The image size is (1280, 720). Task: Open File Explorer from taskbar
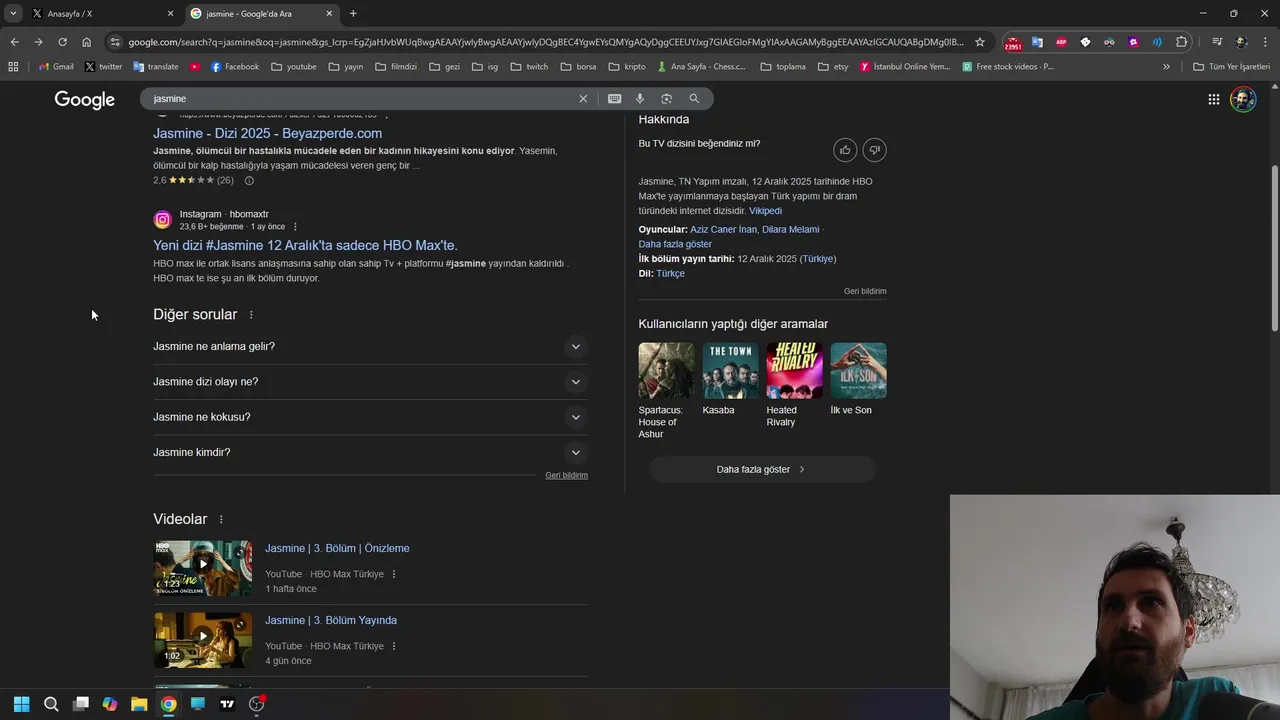click(139, 704)
